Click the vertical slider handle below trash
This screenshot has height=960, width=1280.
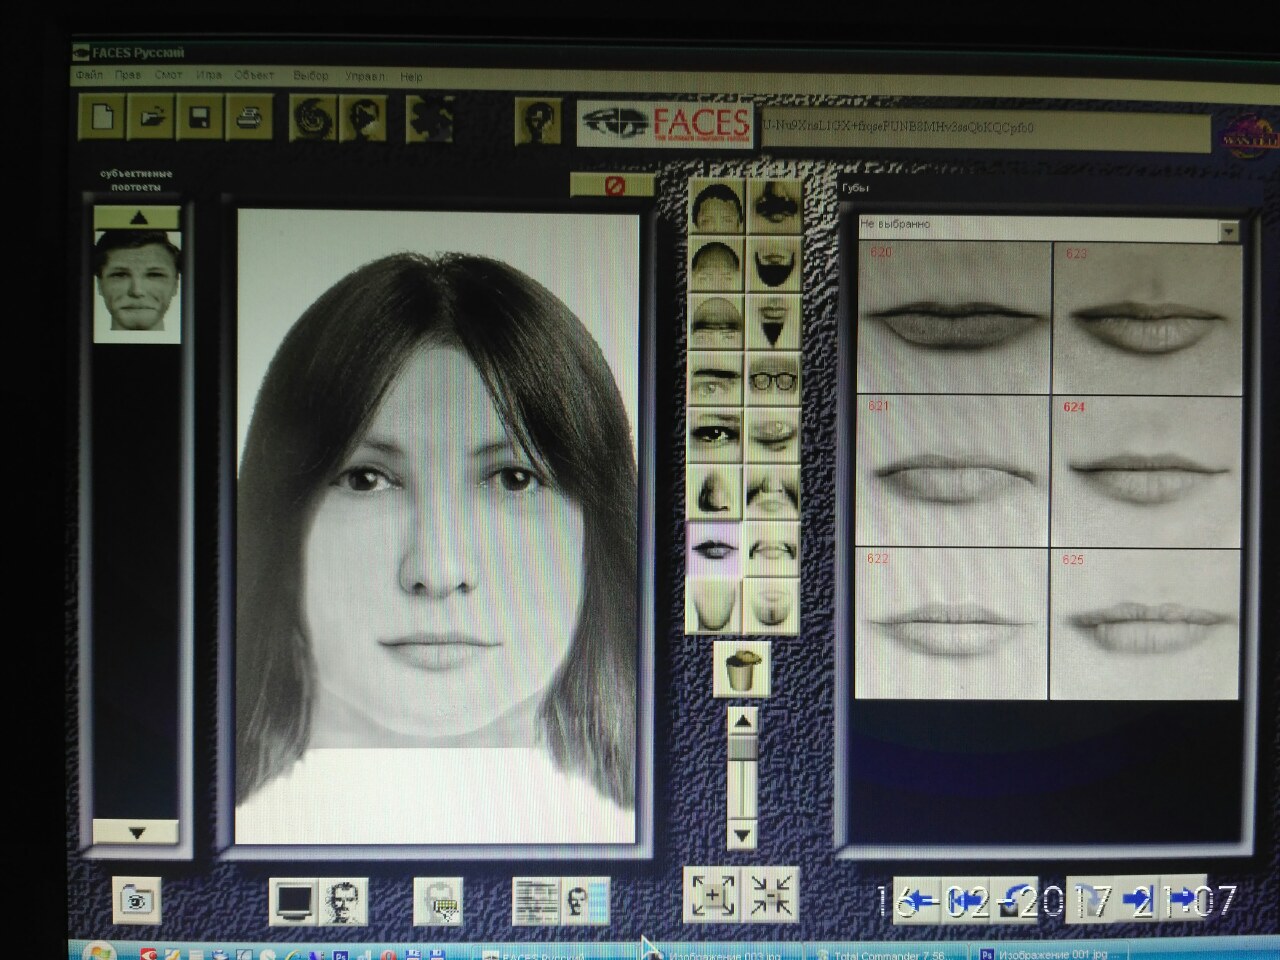coord(741,748)
